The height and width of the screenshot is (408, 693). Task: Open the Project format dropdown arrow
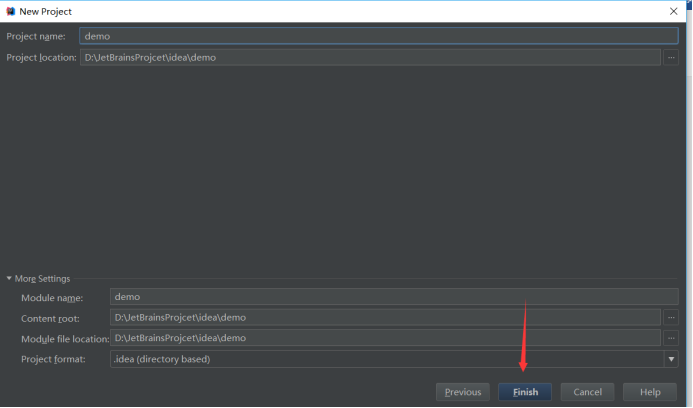tap(671, 359)
